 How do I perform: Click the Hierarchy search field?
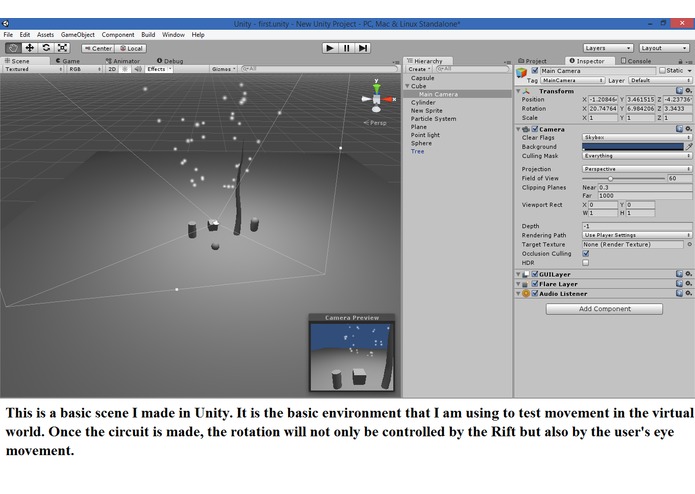[x=472, y=69]
